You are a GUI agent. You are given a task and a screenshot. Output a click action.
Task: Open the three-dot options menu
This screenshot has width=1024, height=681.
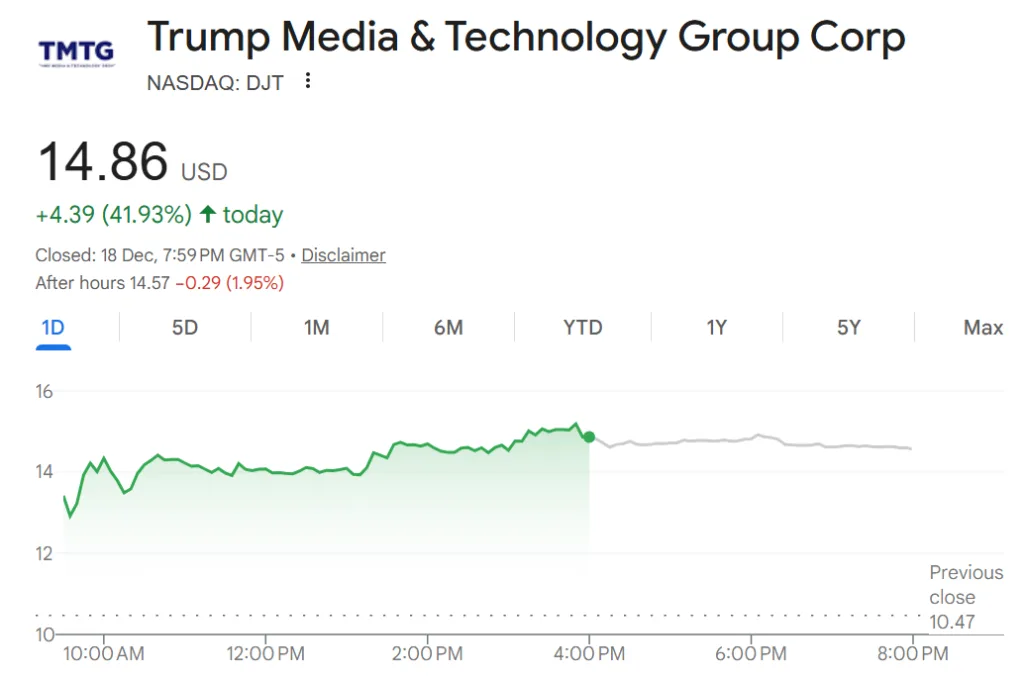point(307,81)
